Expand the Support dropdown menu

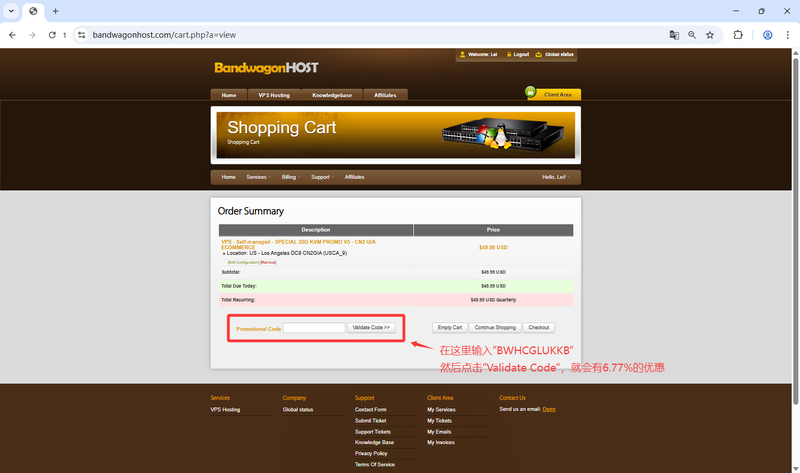321,177
